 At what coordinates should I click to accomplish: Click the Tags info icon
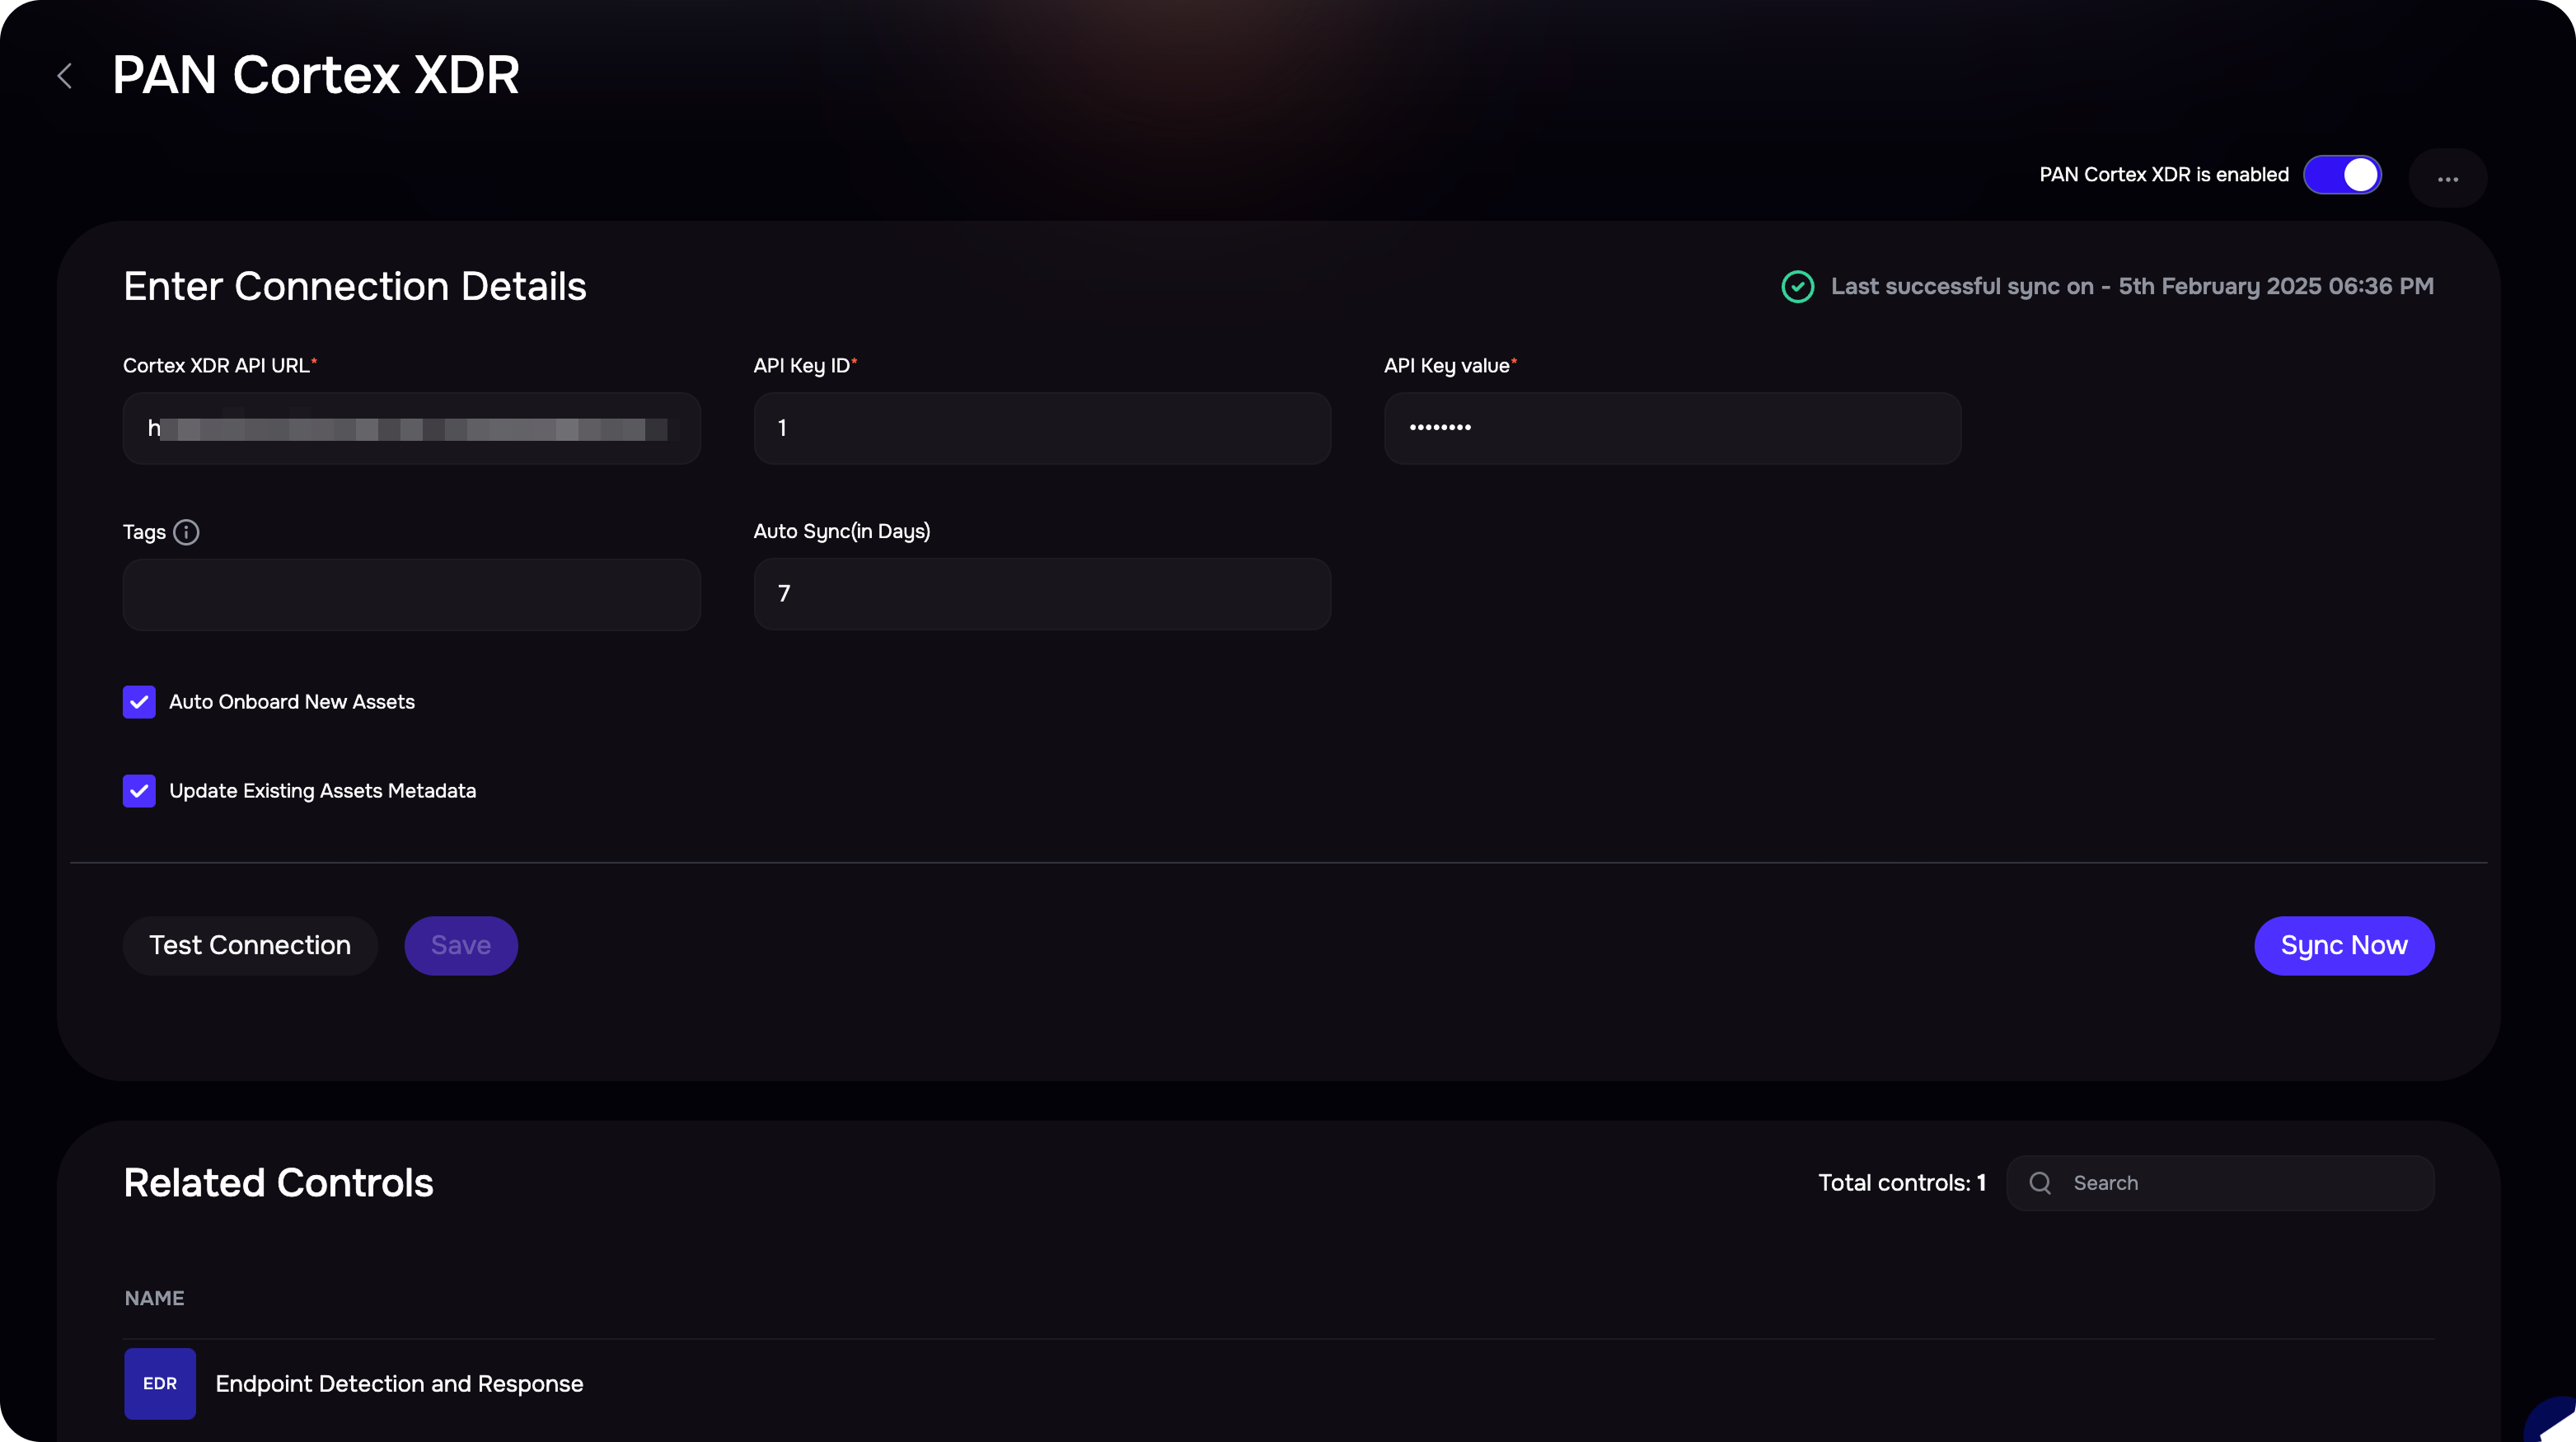coord(186,532)
